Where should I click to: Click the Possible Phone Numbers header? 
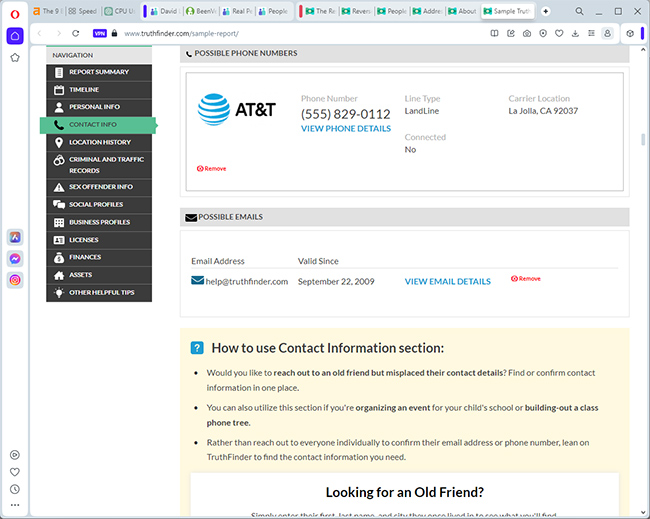pos(405,53)
